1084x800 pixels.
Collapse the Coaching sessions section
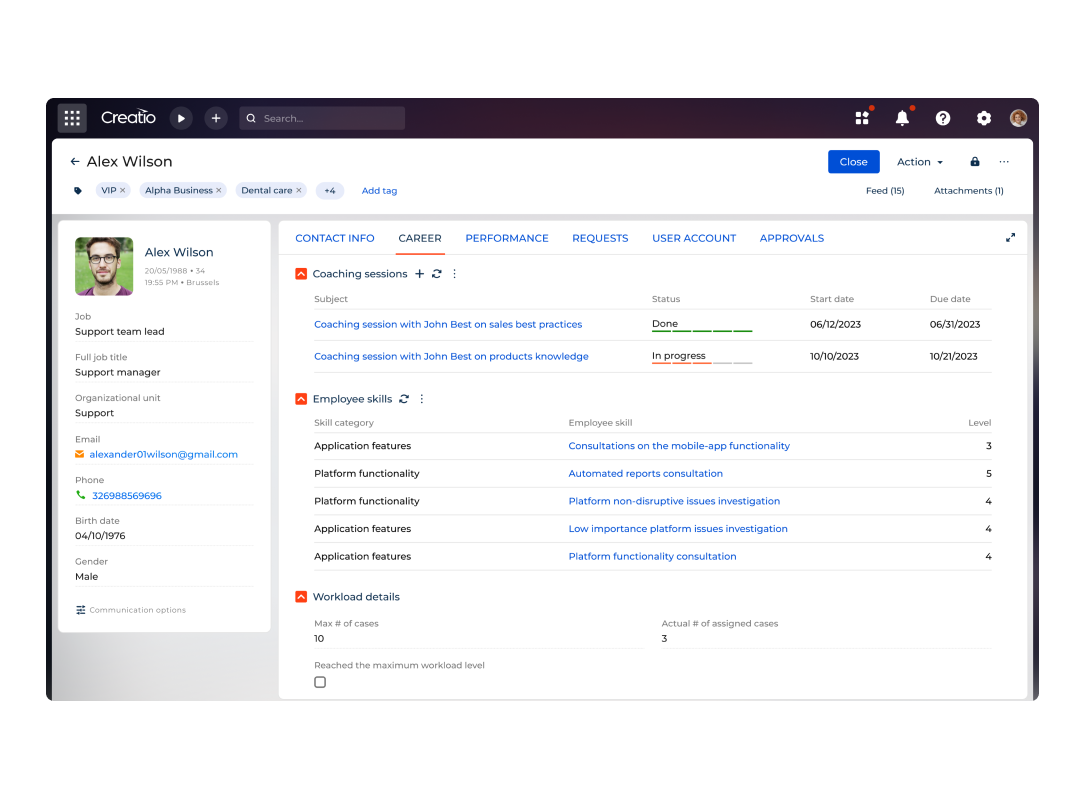pyautogui.click(x=300, y=273)
